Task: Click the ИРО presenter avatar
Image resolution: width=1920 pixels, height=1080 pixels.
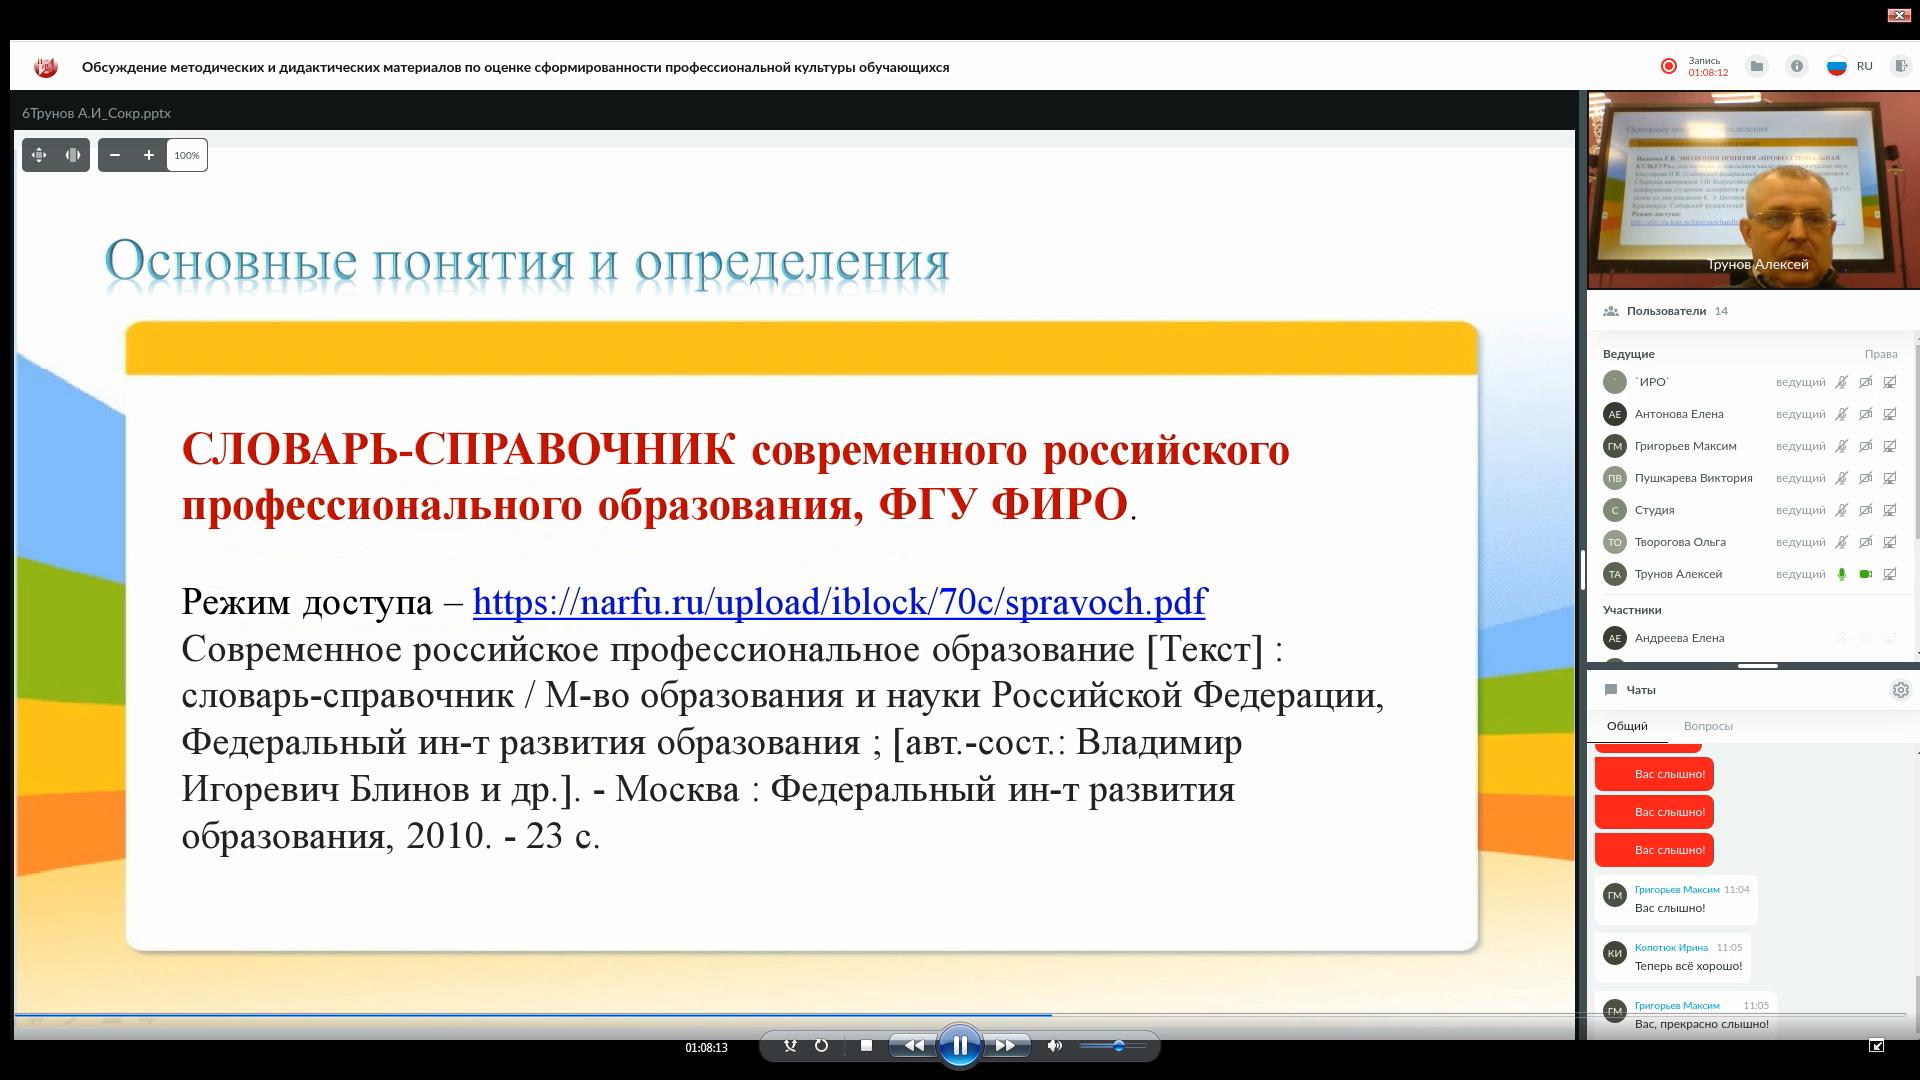Action: [x=1614, y=382]
